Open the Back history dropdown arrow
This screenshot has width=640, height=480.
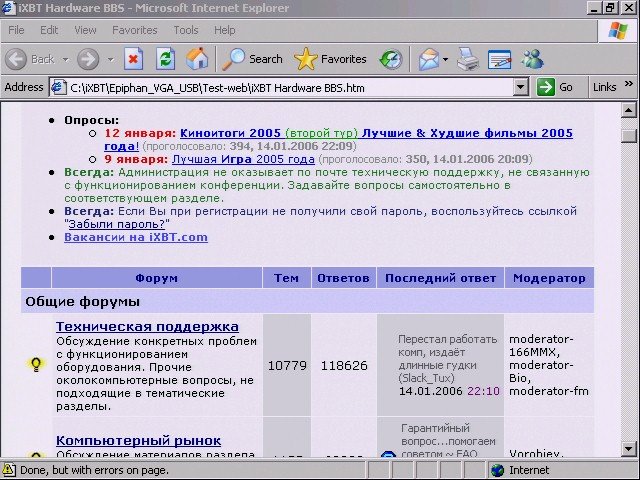click(x=66, y=60)
